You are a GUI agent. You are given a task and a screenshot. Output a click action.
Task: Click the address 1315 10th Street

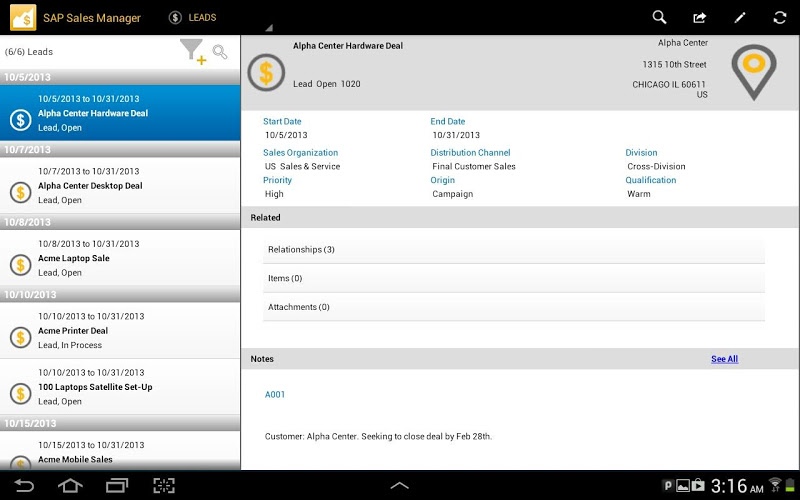click(674, 64)
